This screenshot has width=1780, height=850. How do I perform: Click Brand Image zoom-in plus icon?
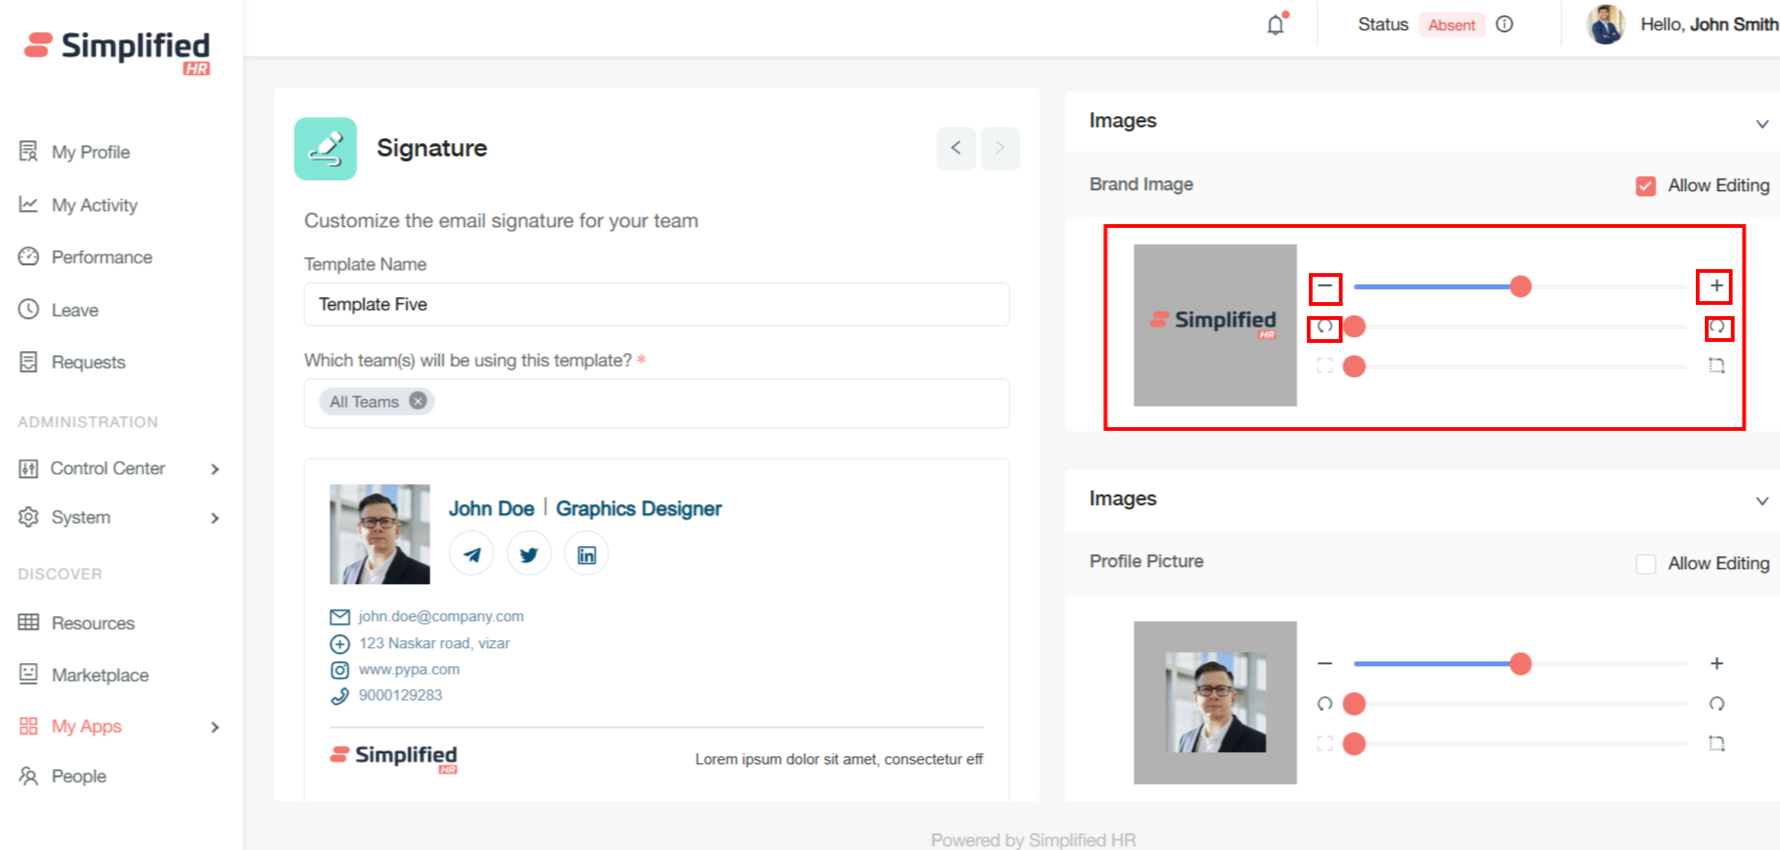tap(1716, 286)
